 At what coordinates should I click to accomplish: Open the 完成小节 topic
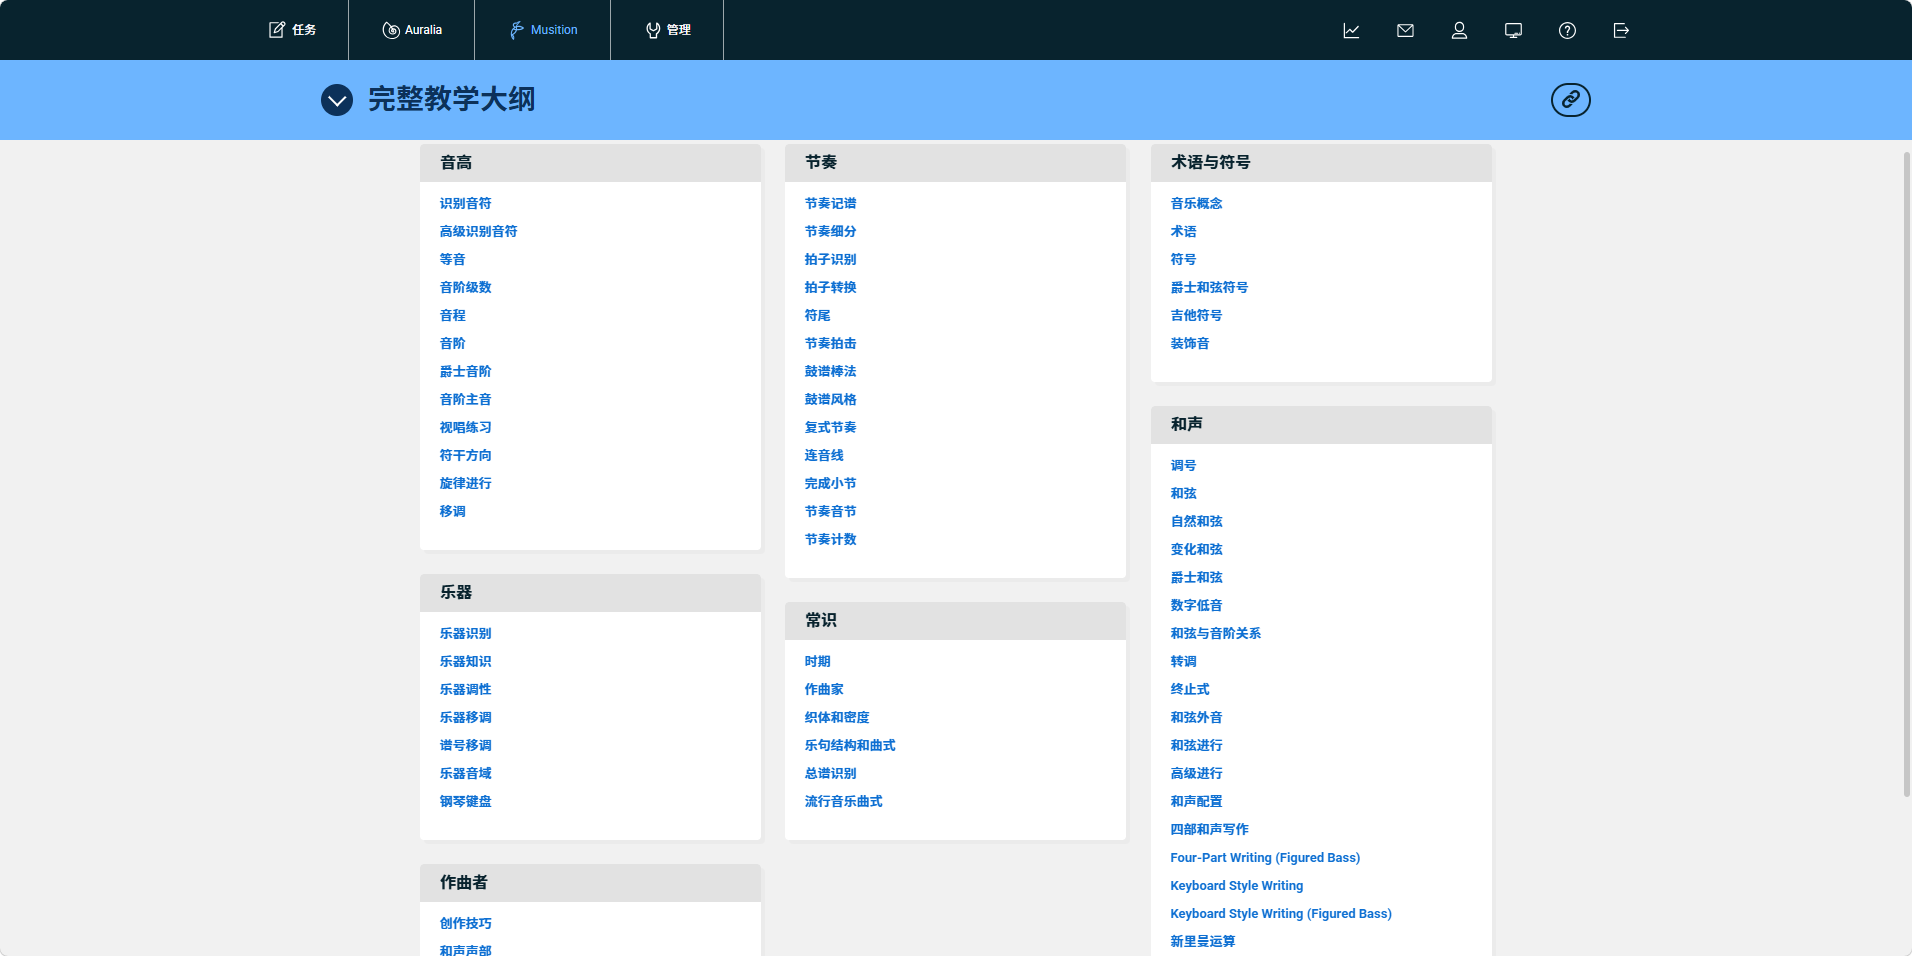point(830,483)
